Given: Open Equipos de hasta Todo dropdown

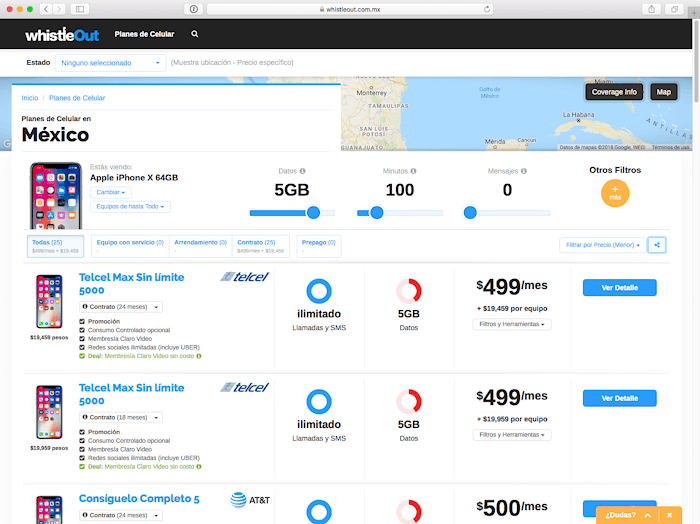Looking at the screenshot, I should tap(130, 207).
